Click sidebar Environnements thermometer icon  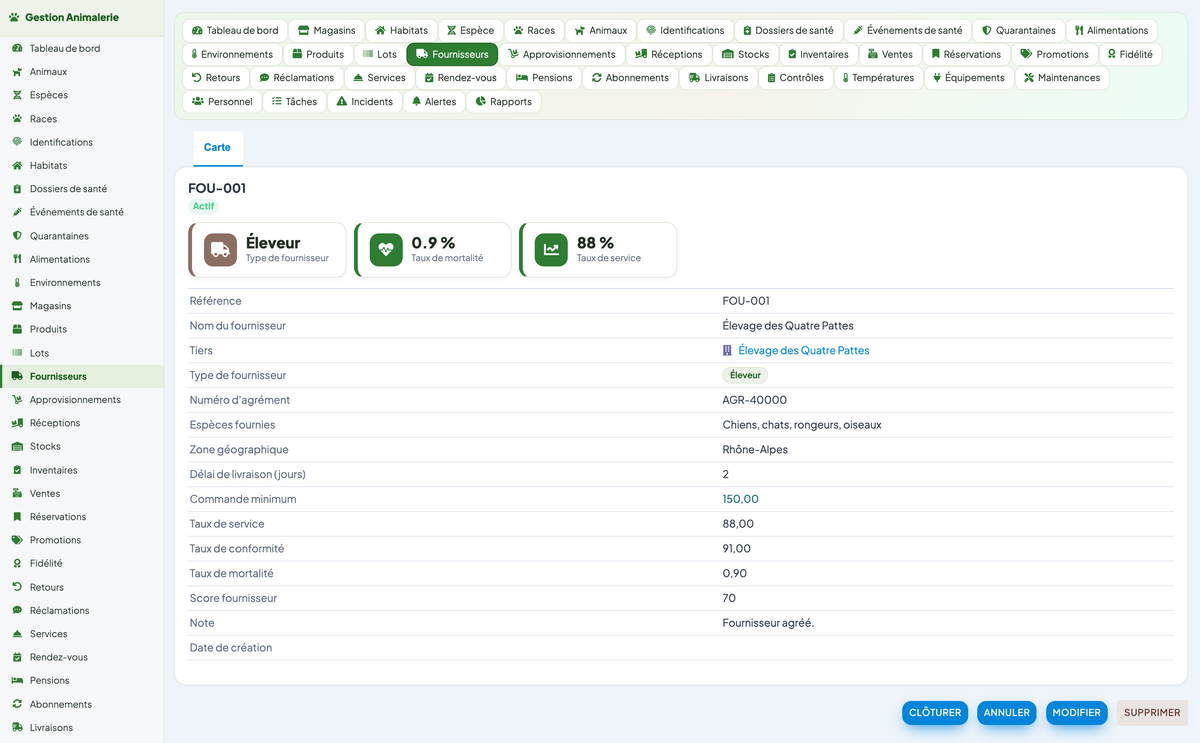(x=17, y=282)
